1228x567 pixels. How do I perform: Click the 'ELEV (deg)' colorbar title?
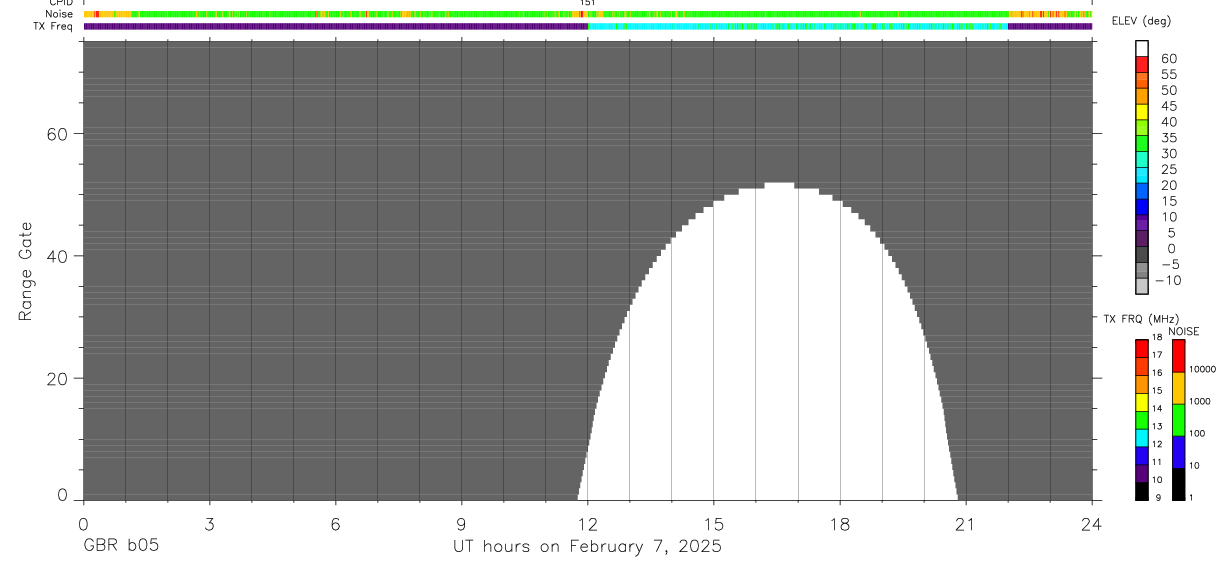[x=1143, y=21]
